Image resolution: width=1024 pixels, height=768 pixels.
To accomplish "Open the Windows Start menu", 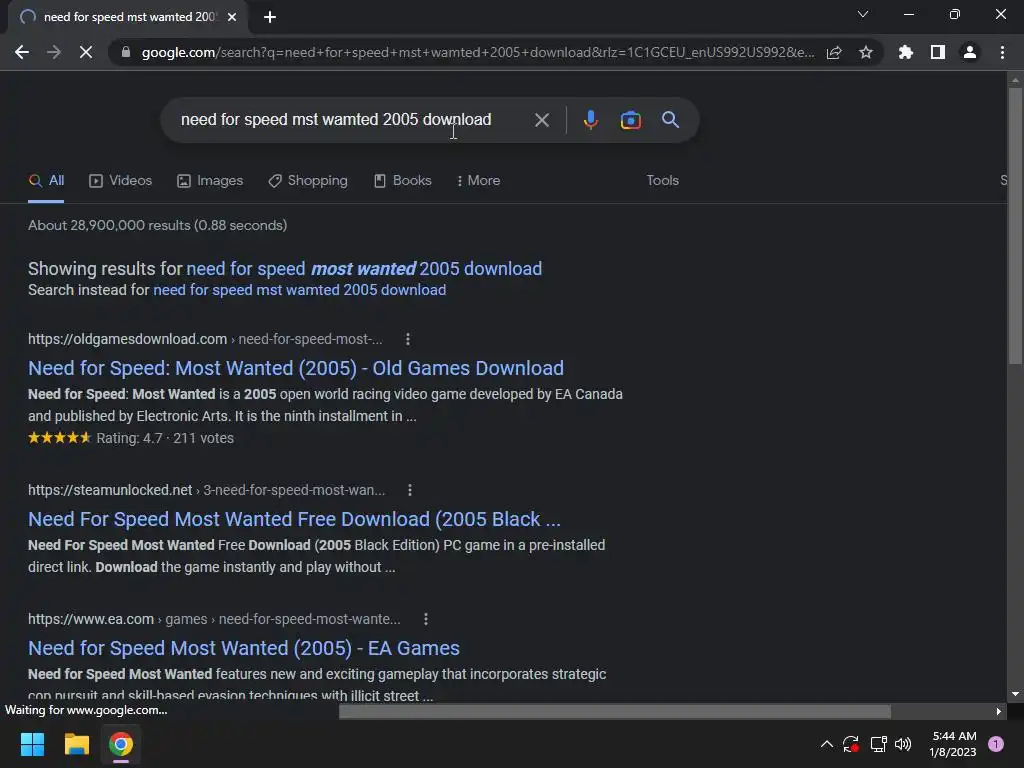I will (x=32, y=744).
